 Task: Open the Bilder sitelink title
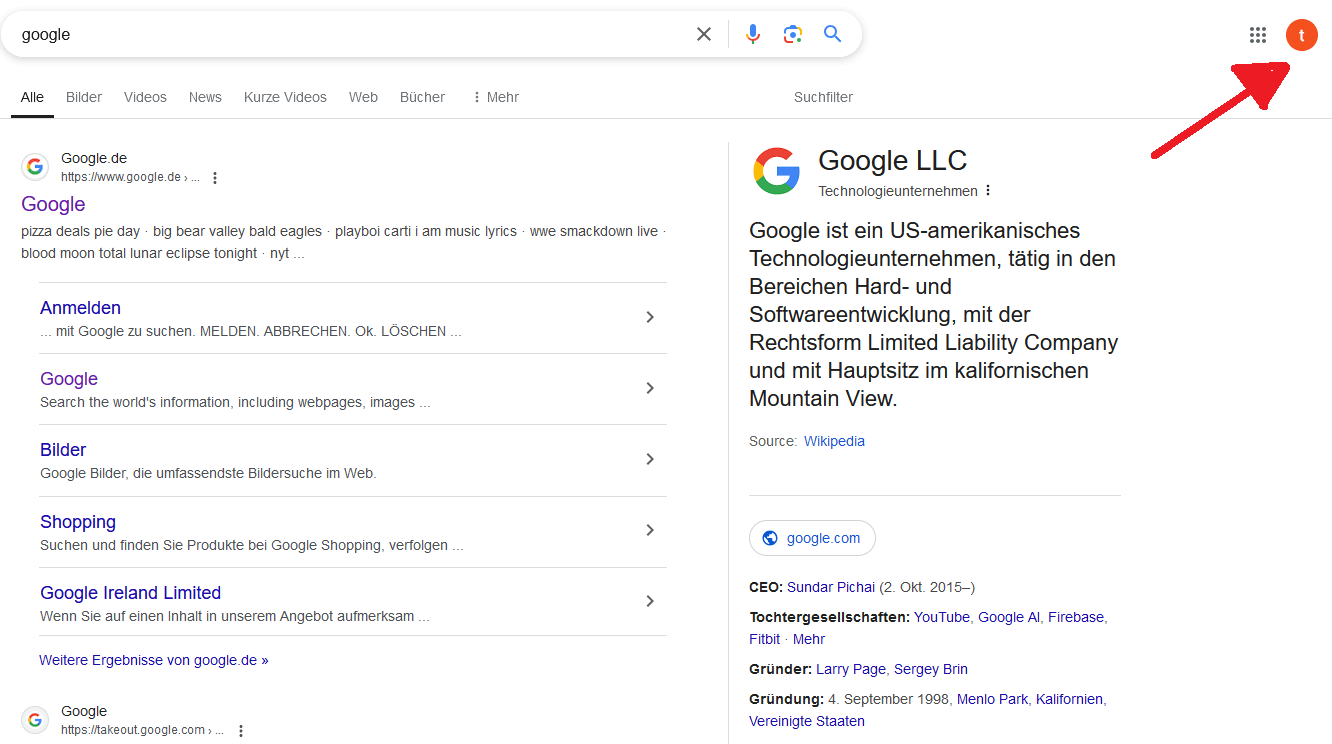pyautogui.click(x=63, y=450)
